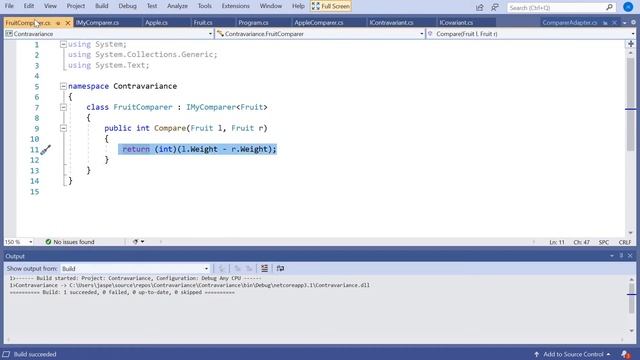Collapse the Compare method block
The height and width of the screenshot is (360, 640).
(x=63, y=128)
